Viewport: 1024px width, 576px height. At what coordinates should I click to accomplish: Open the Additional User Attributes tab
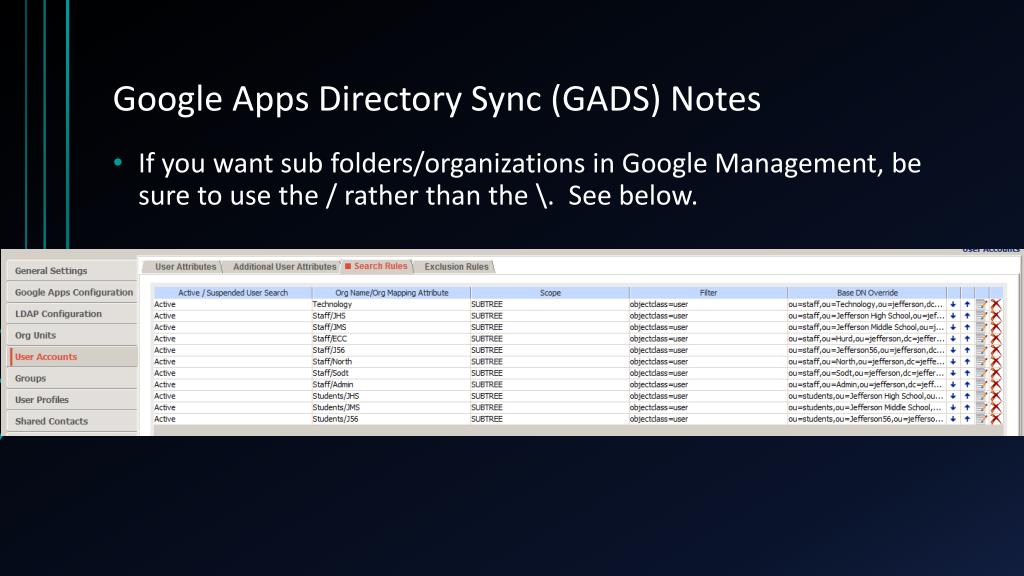pyautogui.click(x=284, y=266)
